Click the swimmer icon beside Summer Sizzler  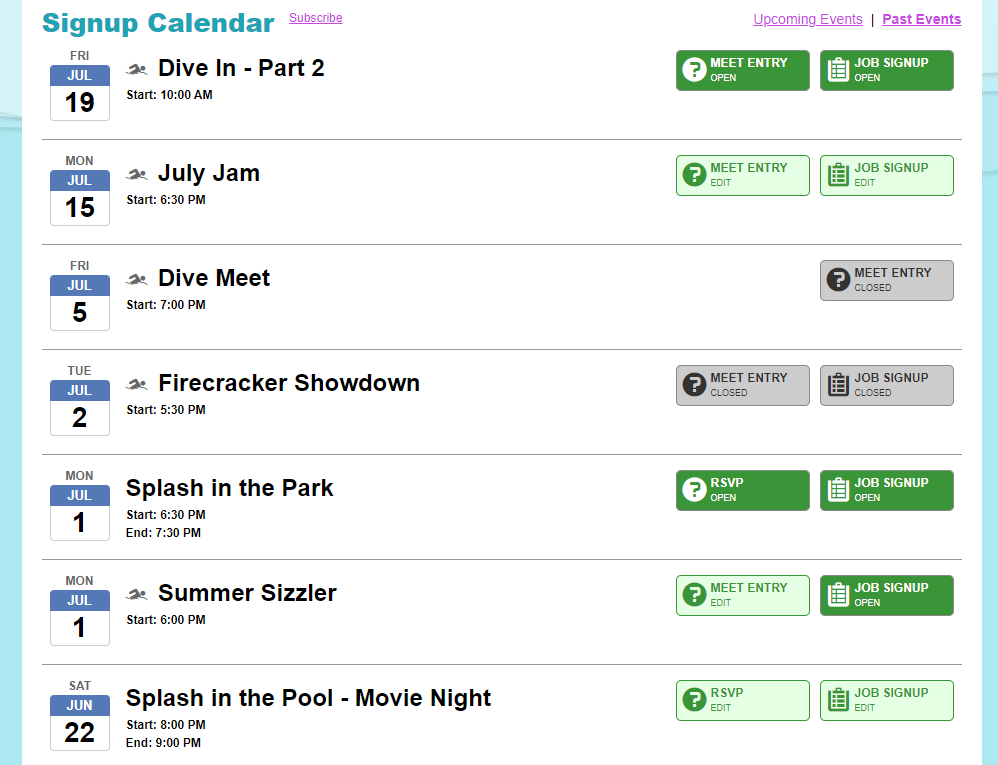coord(137,594)
